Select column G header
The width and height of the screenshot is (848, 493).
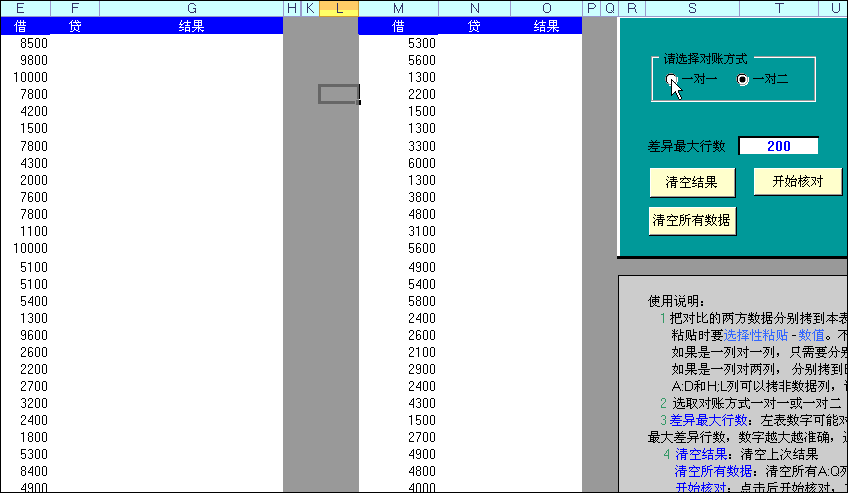pyautogui.click(x=191, y=9)
